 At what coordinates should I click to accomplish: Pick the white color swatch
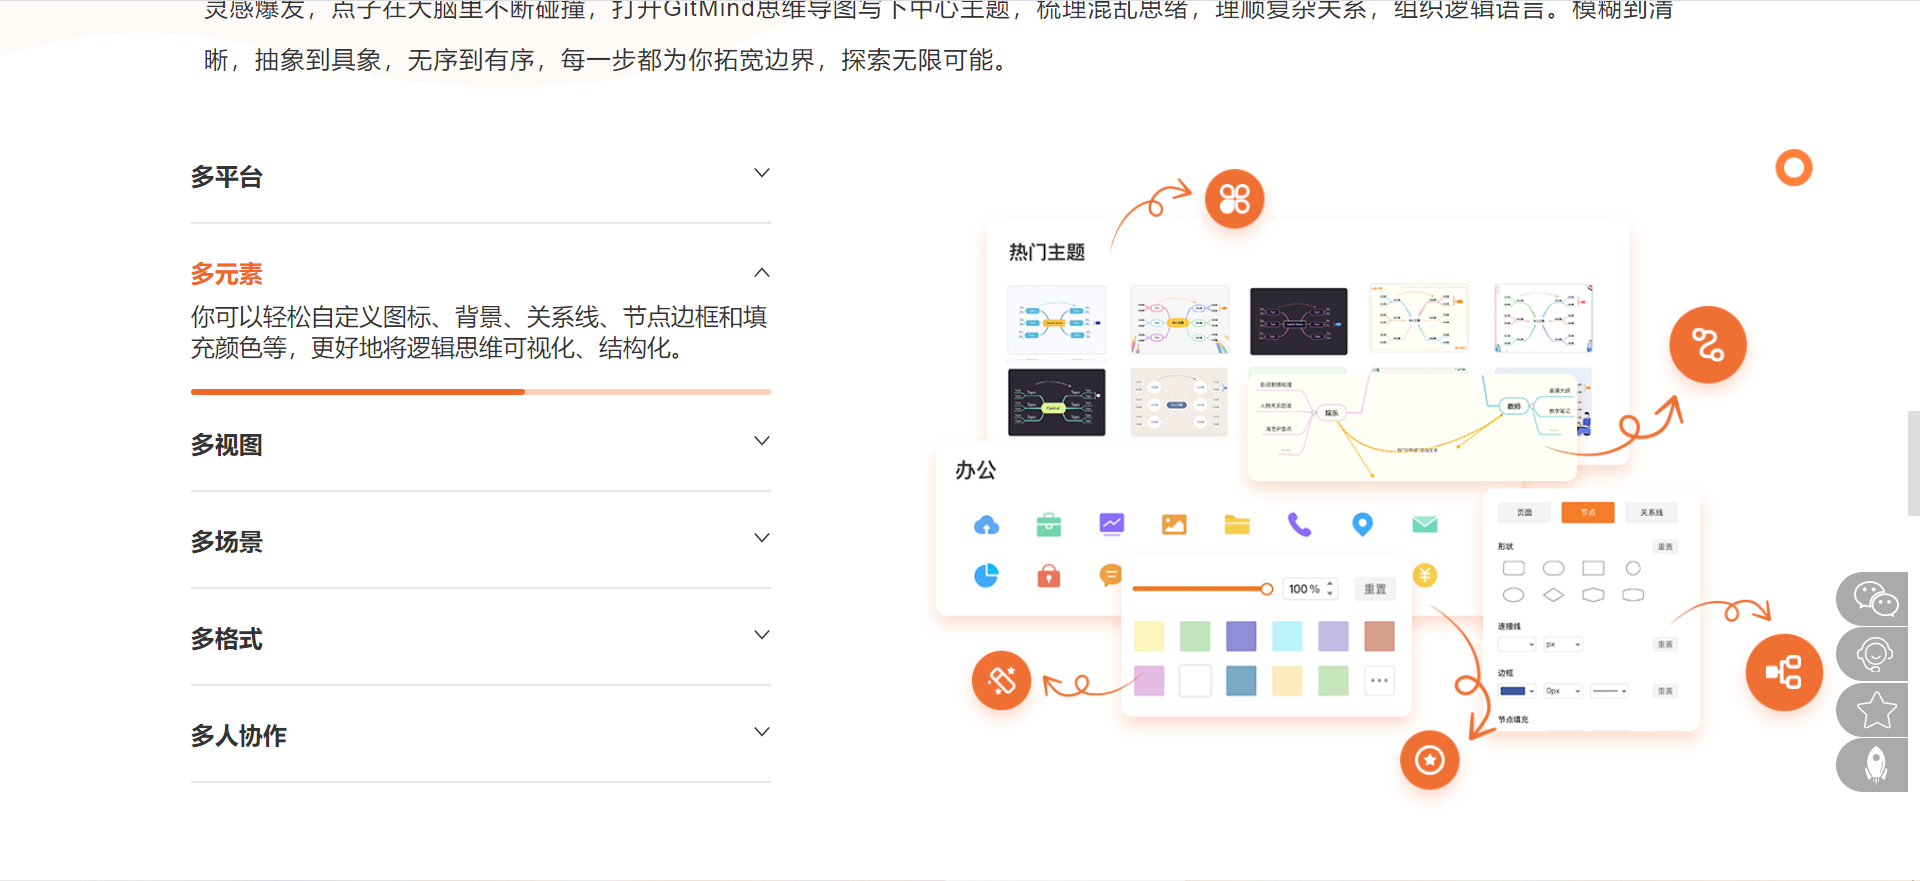click(1195, 681)
